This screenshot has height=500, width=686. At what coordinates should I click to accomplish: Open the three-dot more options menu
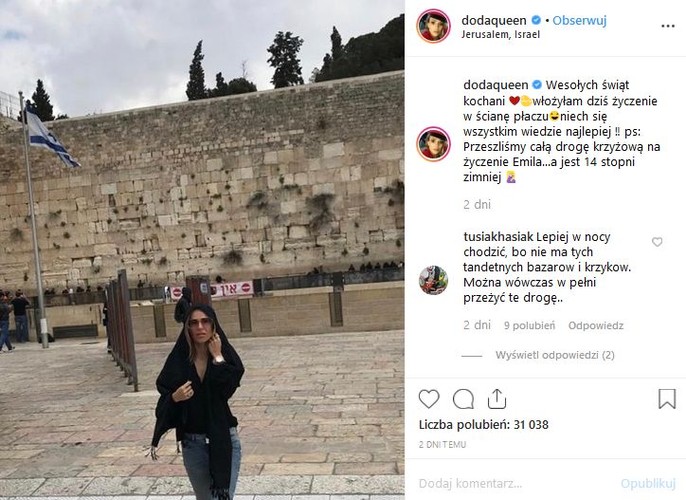[668, 26]
